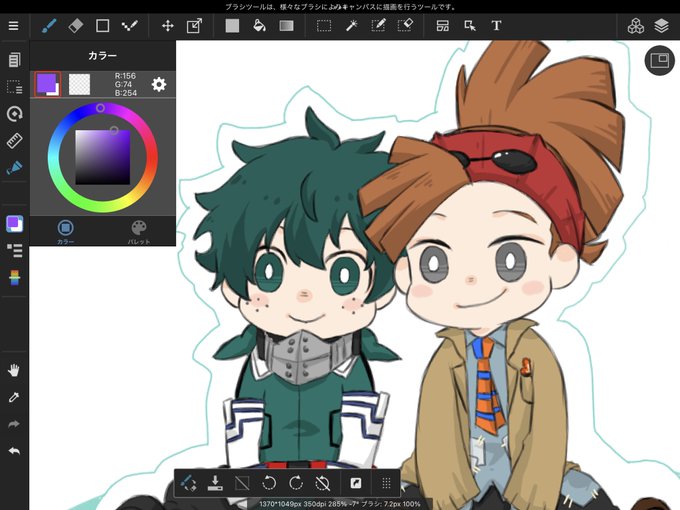Select the Move tool

[168, 26]
